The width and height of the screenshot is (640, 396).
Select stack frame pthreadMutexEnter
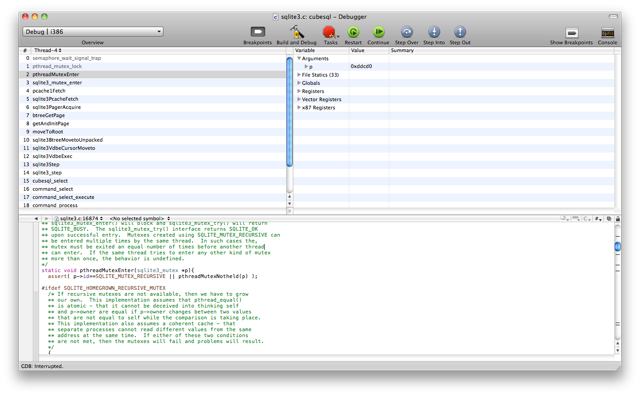(x=153, y=74)
